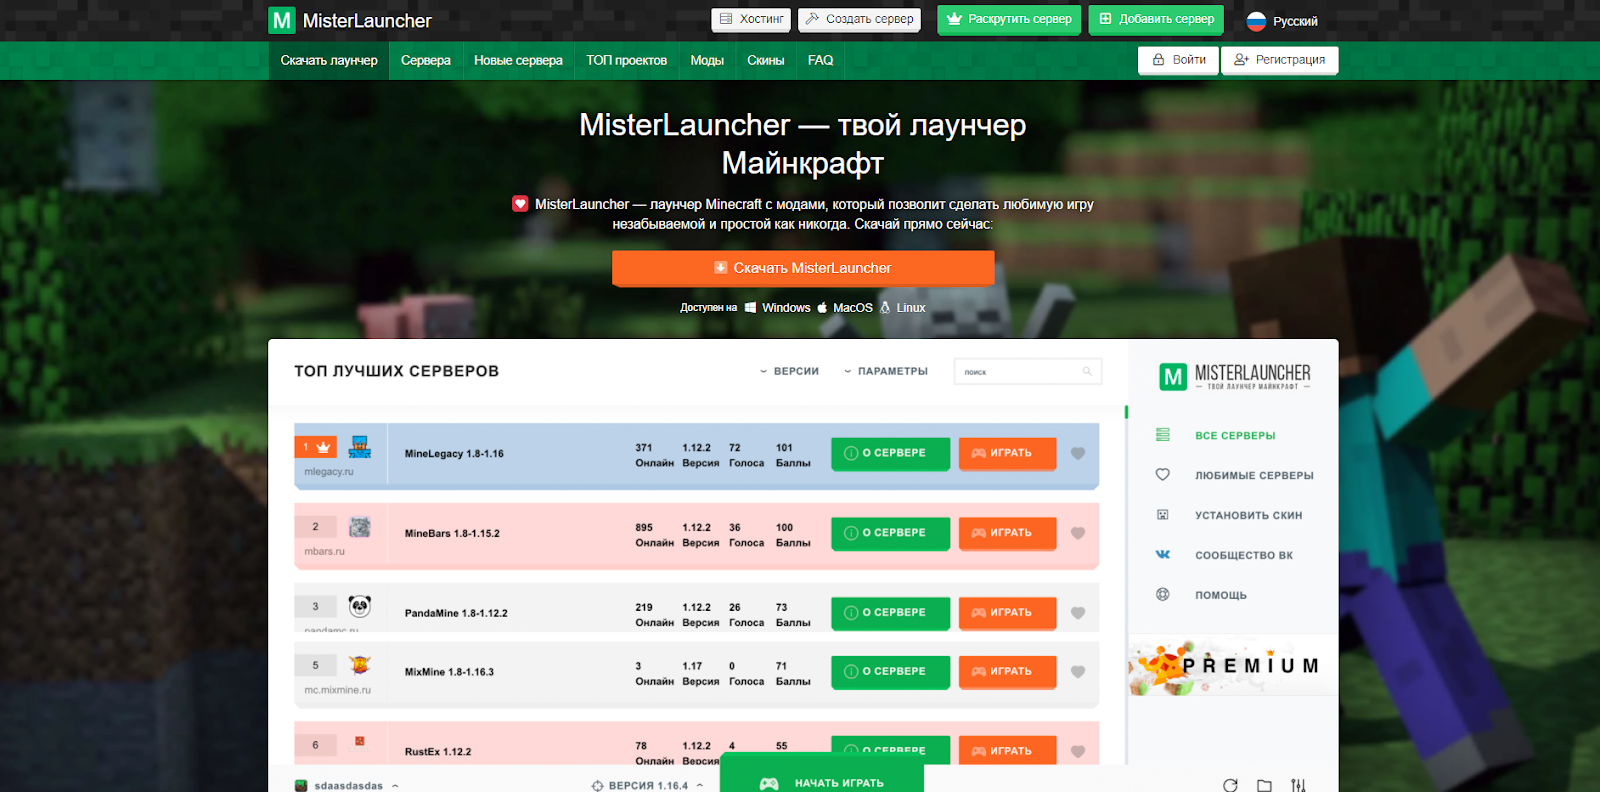Screen dimensions: 1600x792
Task: Click ИГРАТЬ for MineLegacy
Action: click(x=1007, y=453)
